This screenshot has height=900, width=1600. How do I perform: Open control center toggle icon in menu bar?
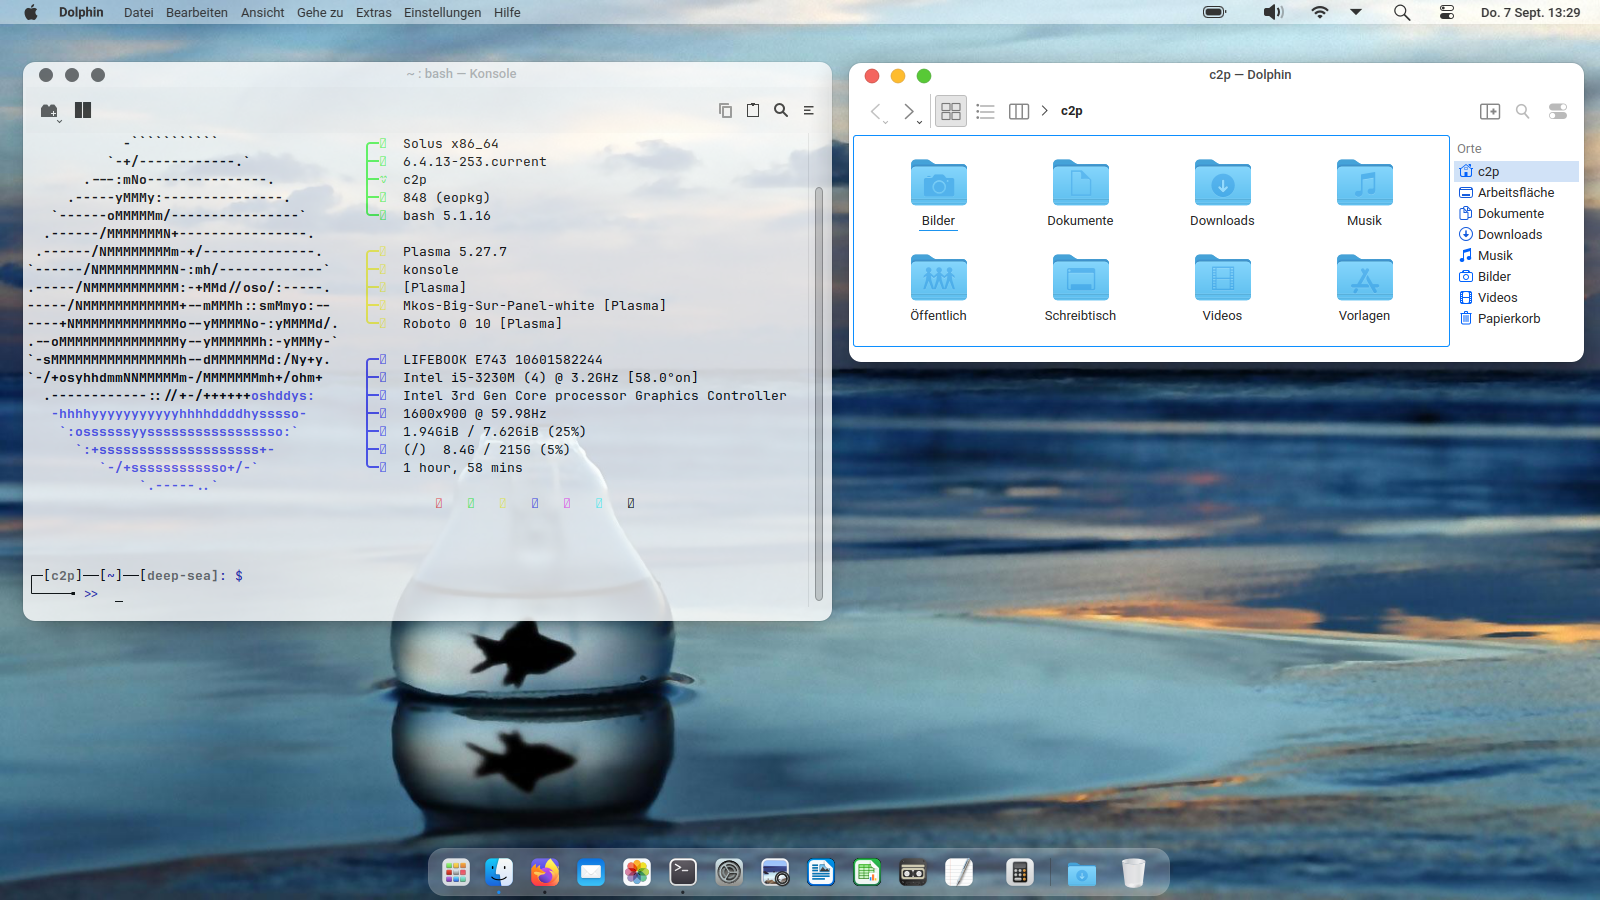(x=1447, y=12)
